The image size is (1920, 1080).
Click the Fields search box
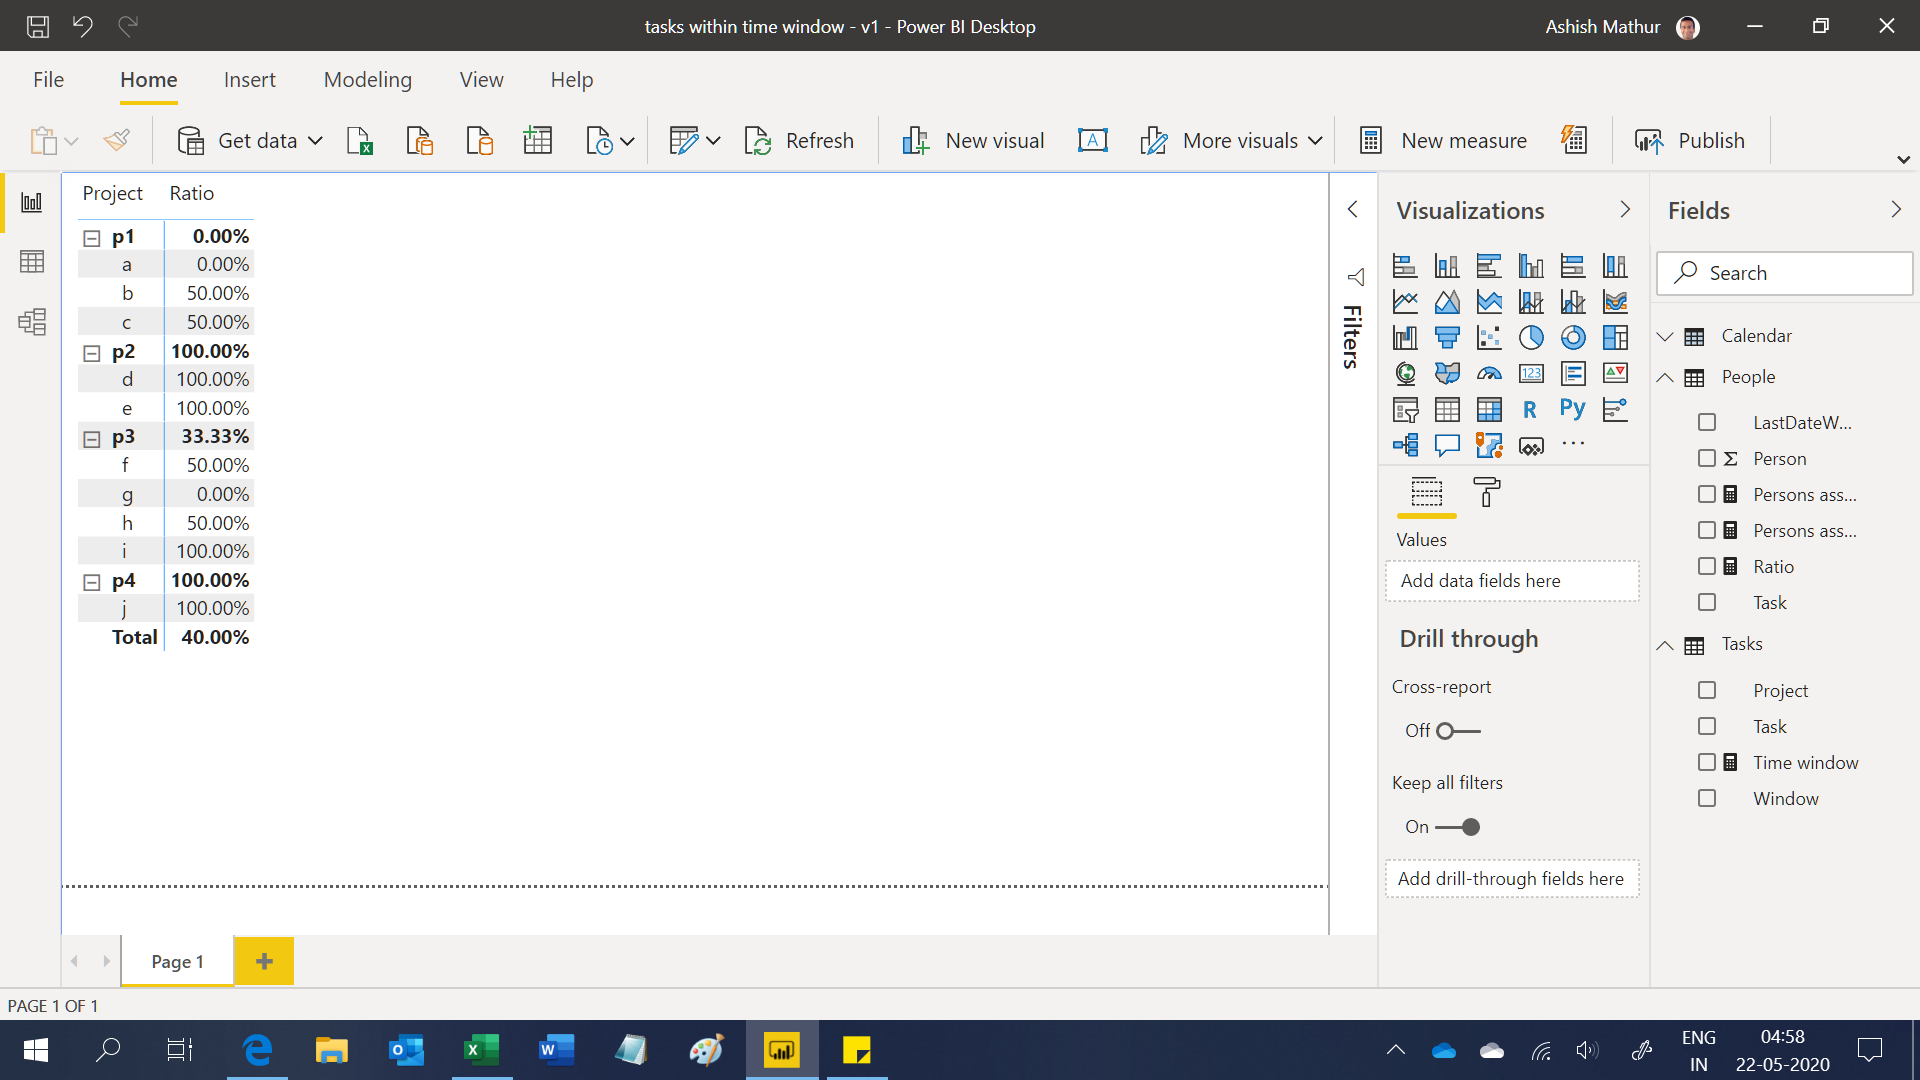tap(1785, 273)
